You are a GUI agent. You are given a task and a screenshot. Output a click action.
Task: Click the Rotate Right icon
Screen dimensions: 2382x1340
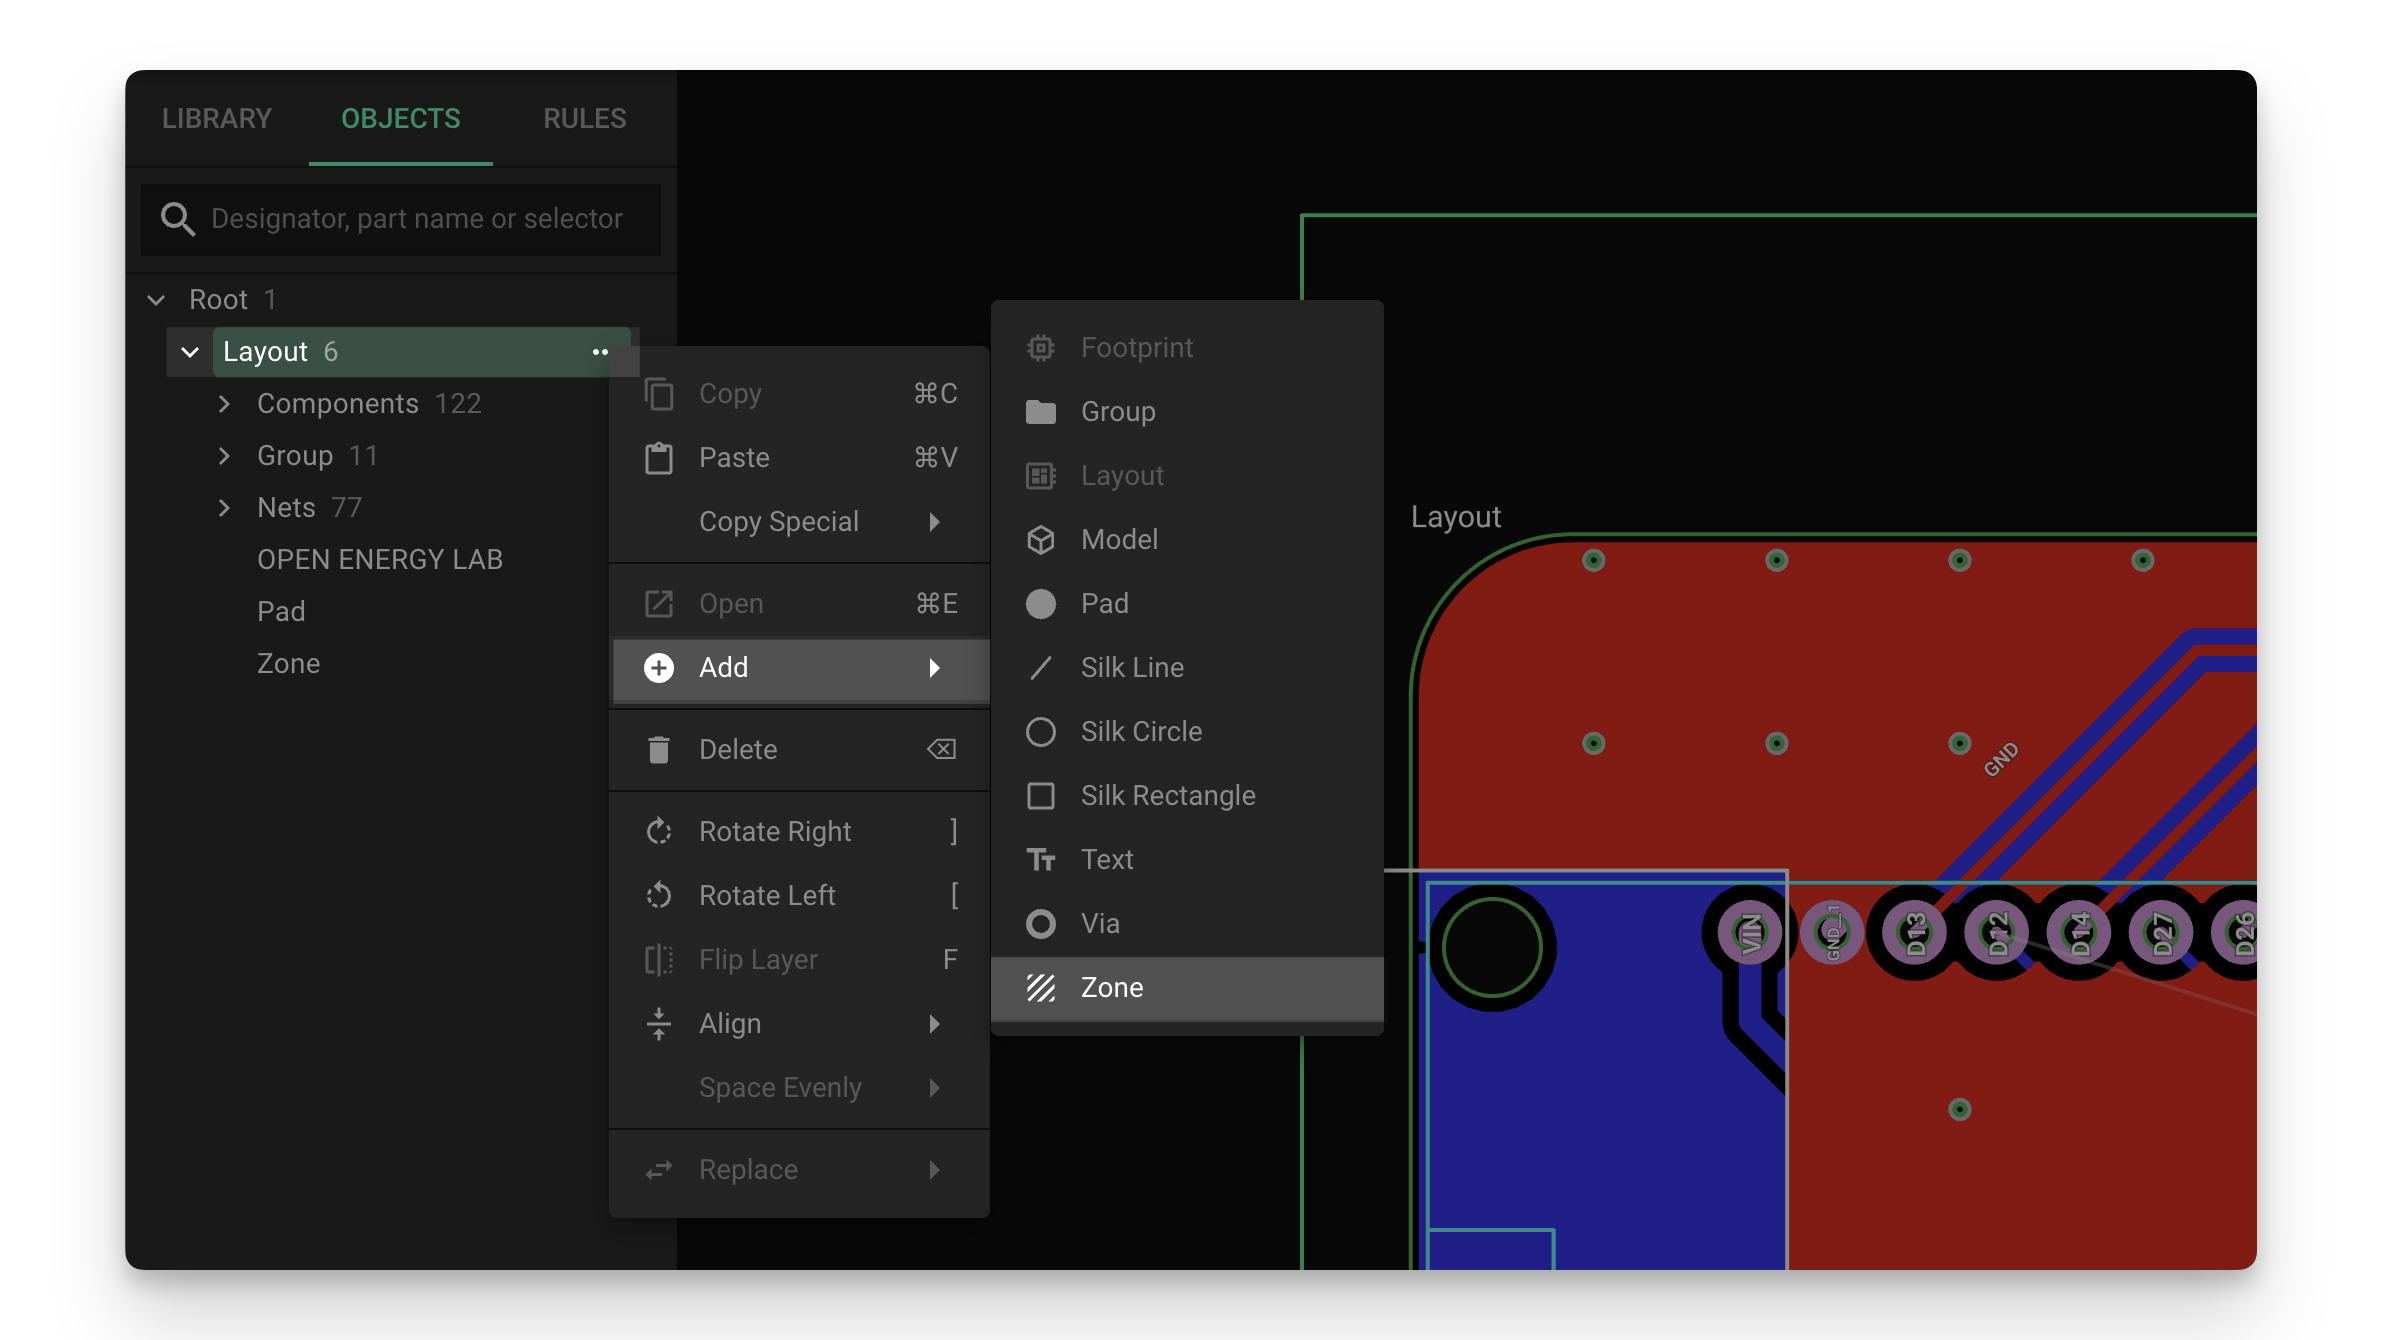659,832
